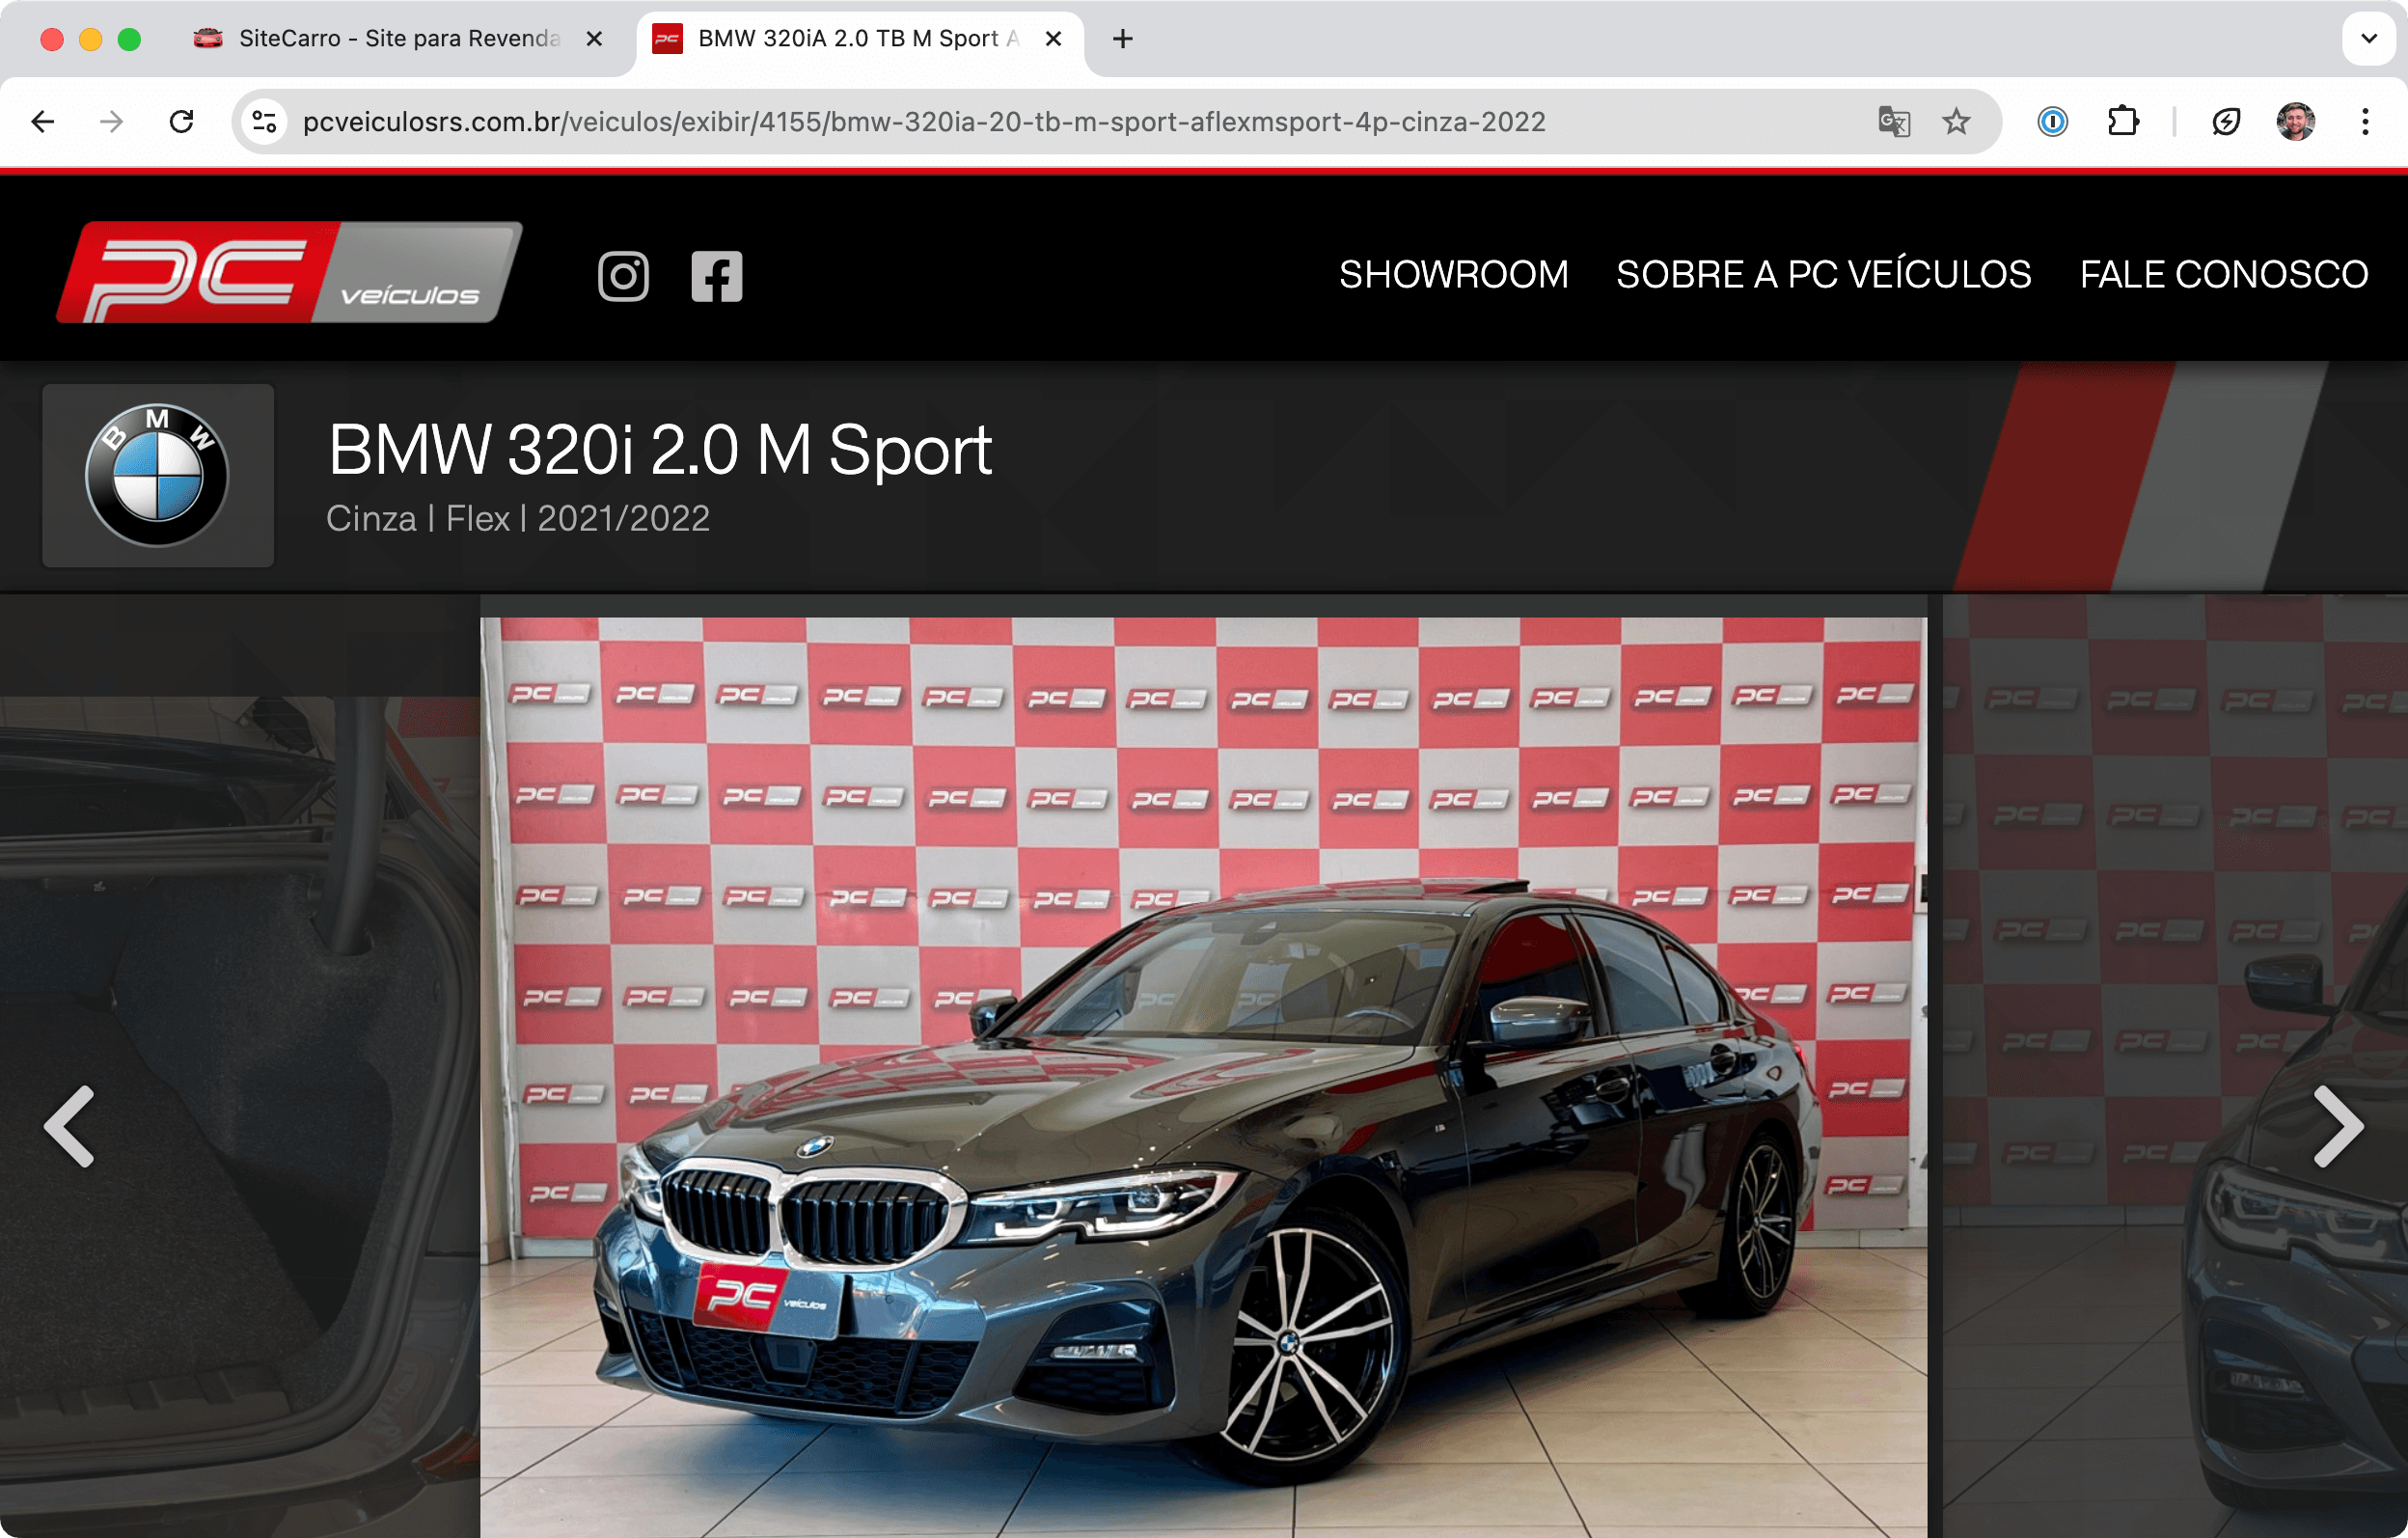This screenshot has width=2408, height=1538.
Task: Translate this page with Google Translate
Action: pos(1894,122)
